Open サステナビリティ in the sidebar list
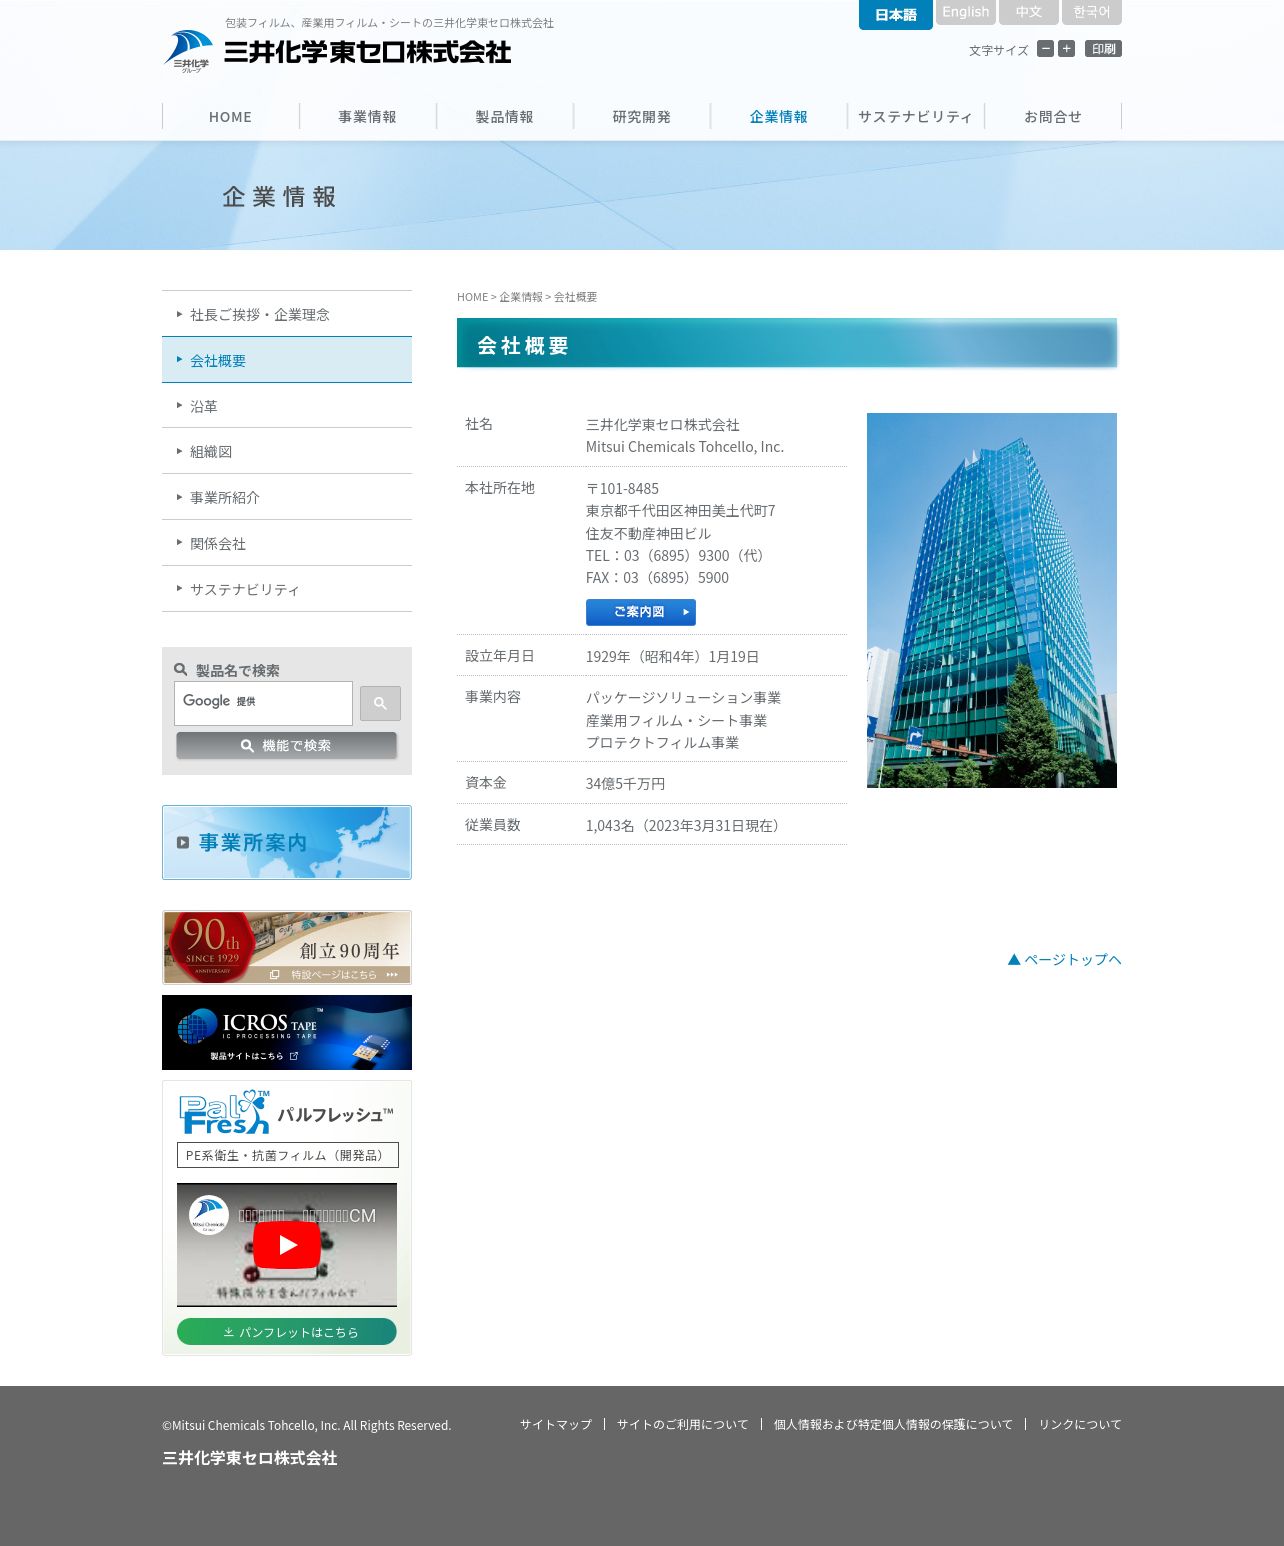The image size is (1284, 1546). coord(287,589)
